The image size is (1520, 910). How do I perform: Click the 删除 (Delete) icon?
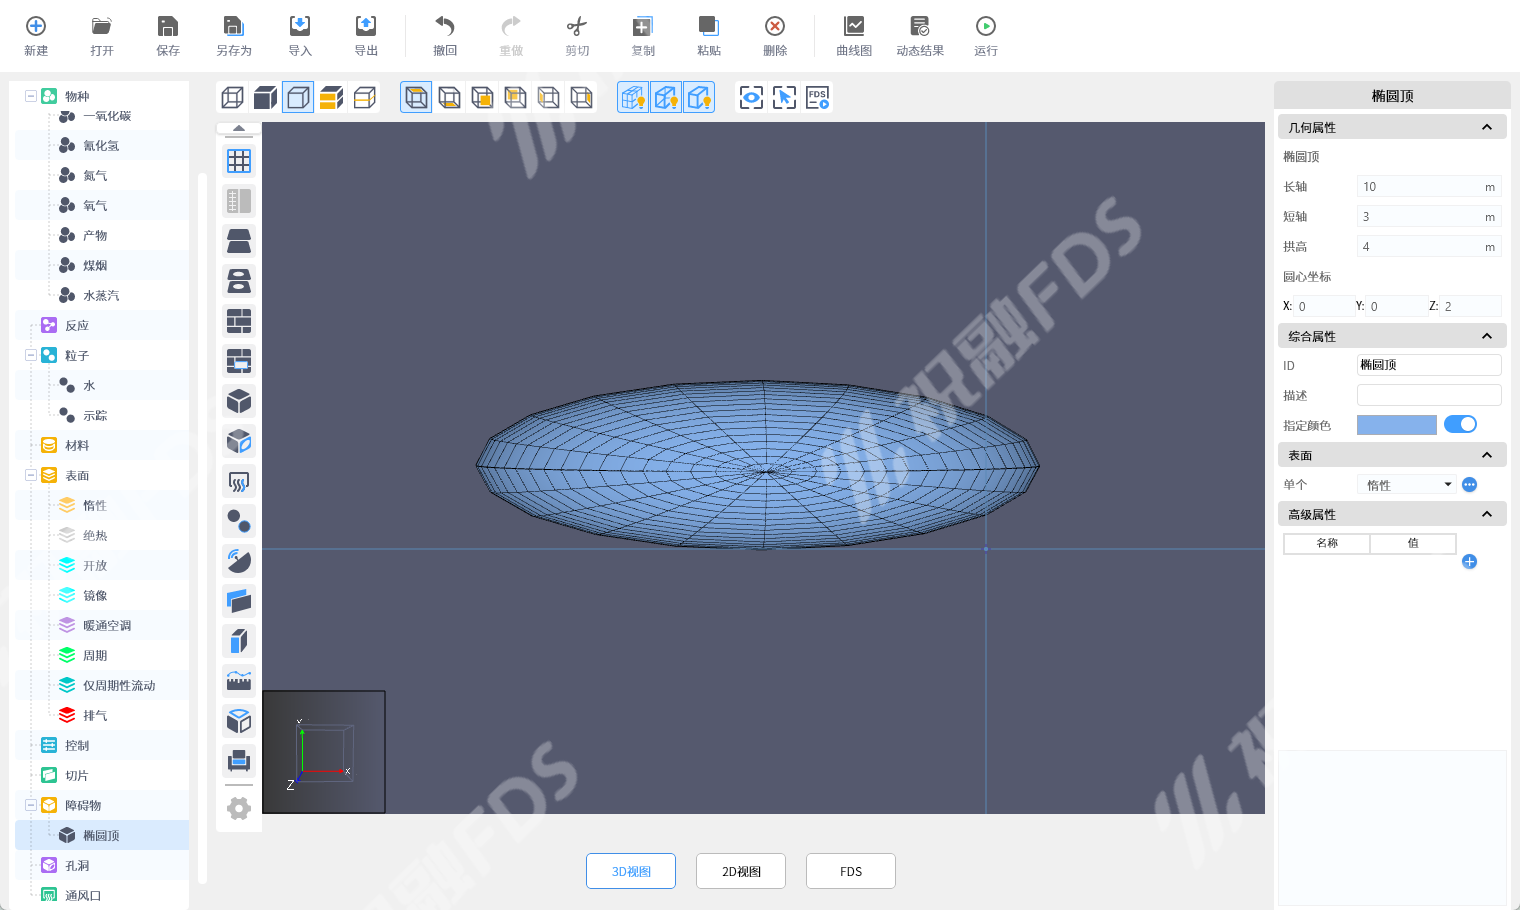pos(775,27)
